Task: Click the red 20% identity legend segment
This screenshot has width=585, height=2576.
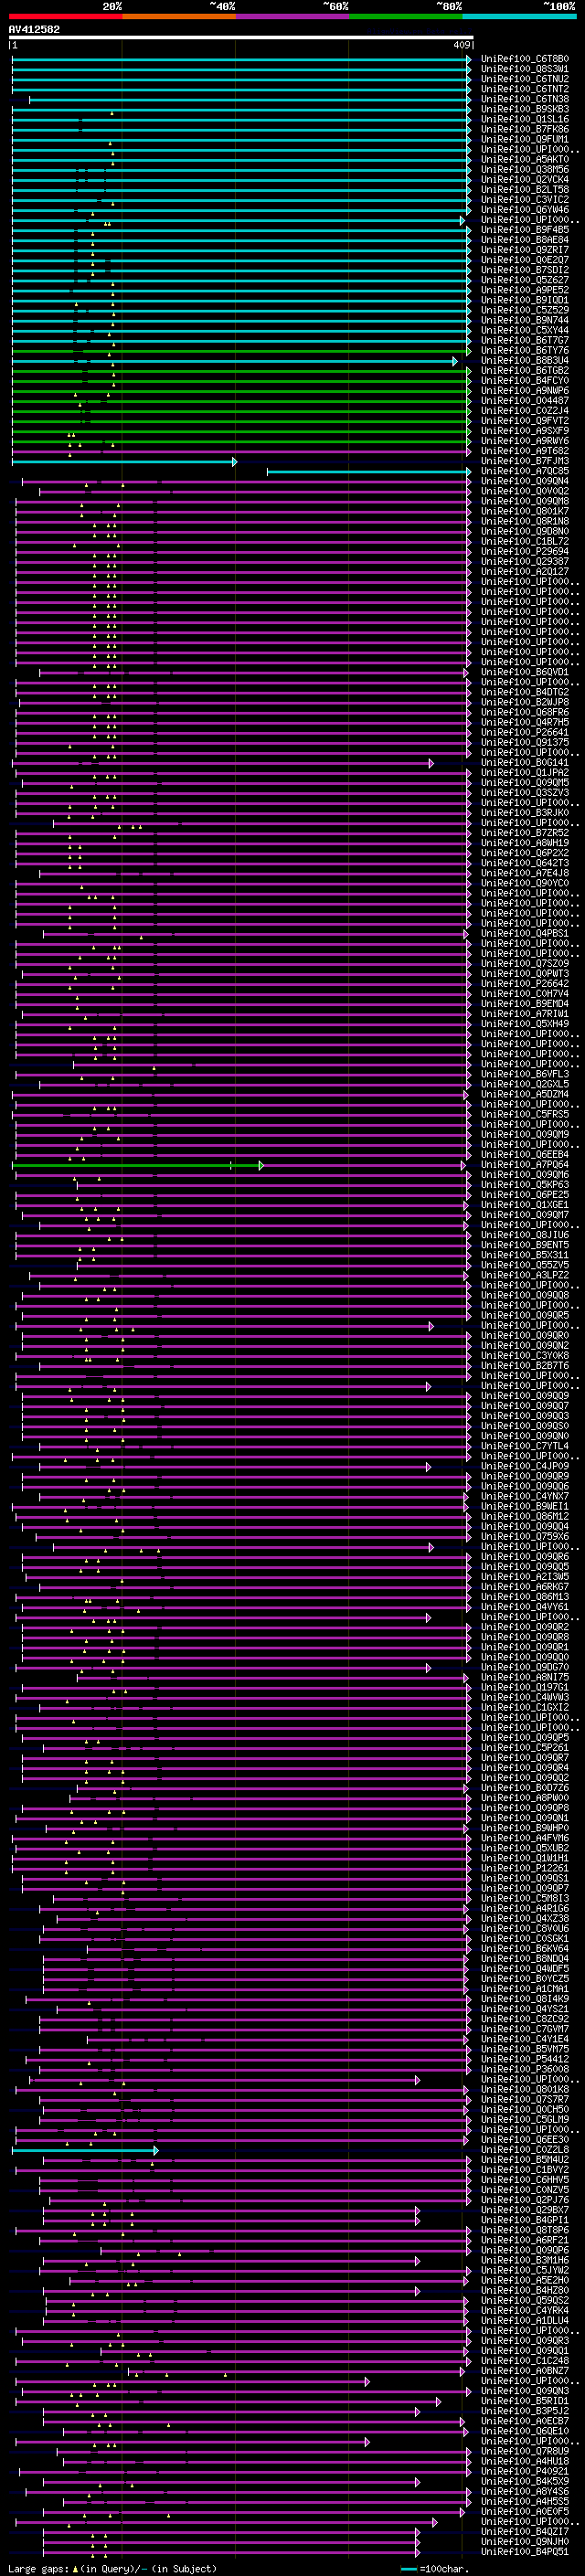Action: [65, 16]
